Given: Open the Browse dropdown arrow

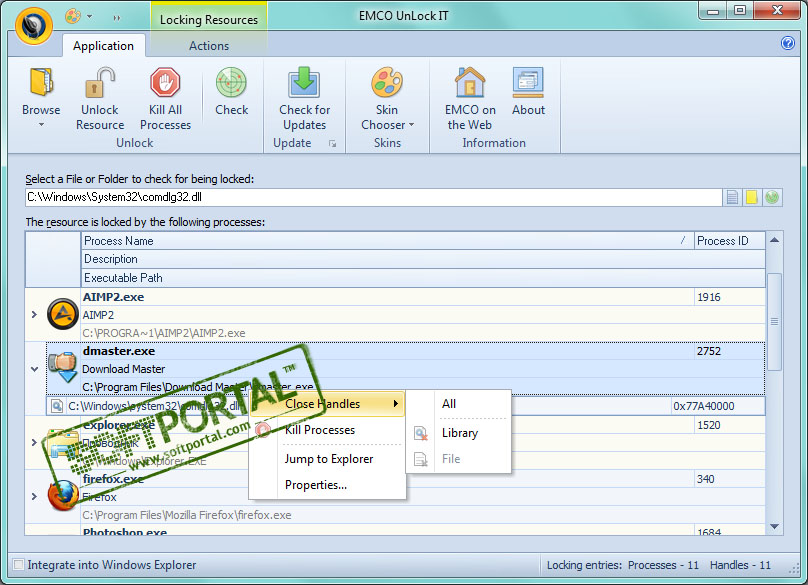Looking at the screenshot, I should [x=41, y=125].
